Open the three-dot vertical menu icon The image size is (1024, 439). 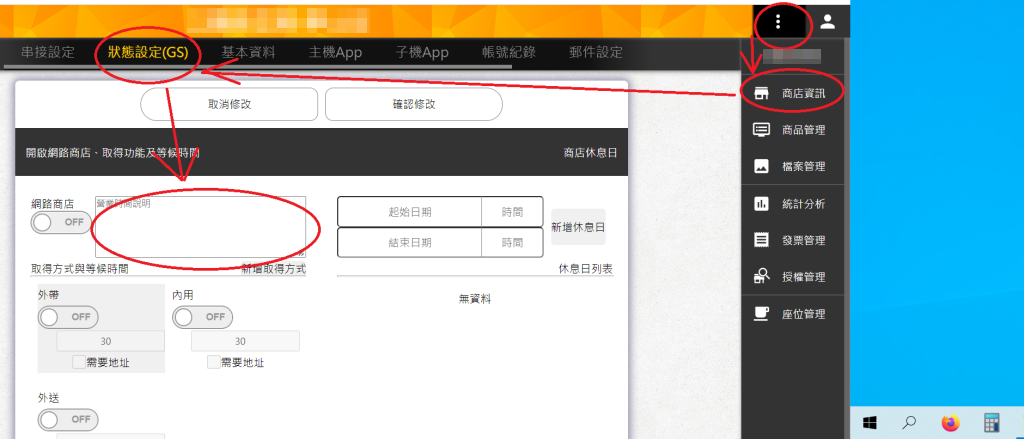click(778, 22)
